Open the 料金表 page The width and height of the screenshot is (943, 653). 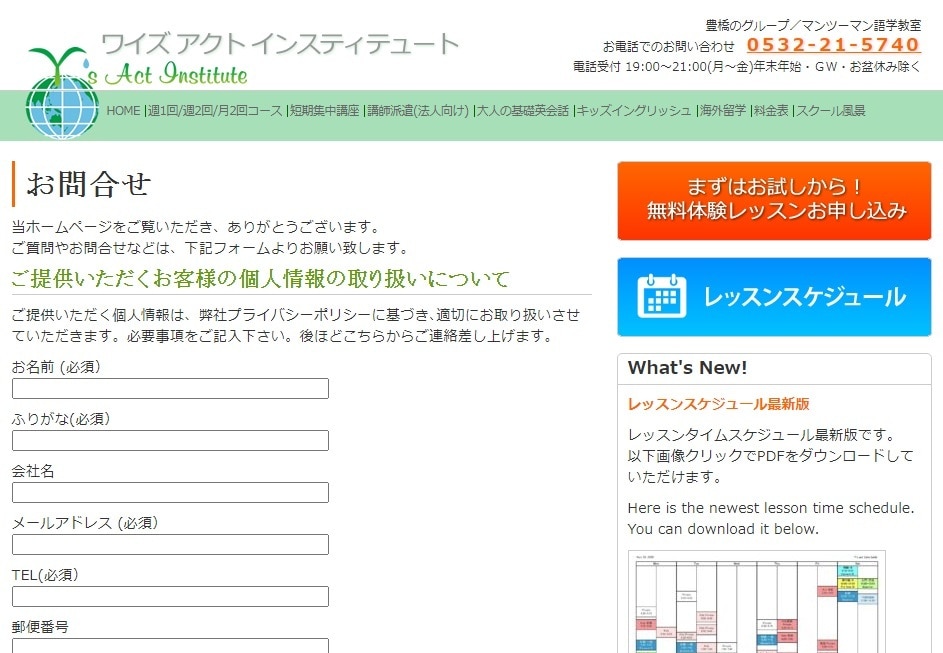(x=771, y=111)
